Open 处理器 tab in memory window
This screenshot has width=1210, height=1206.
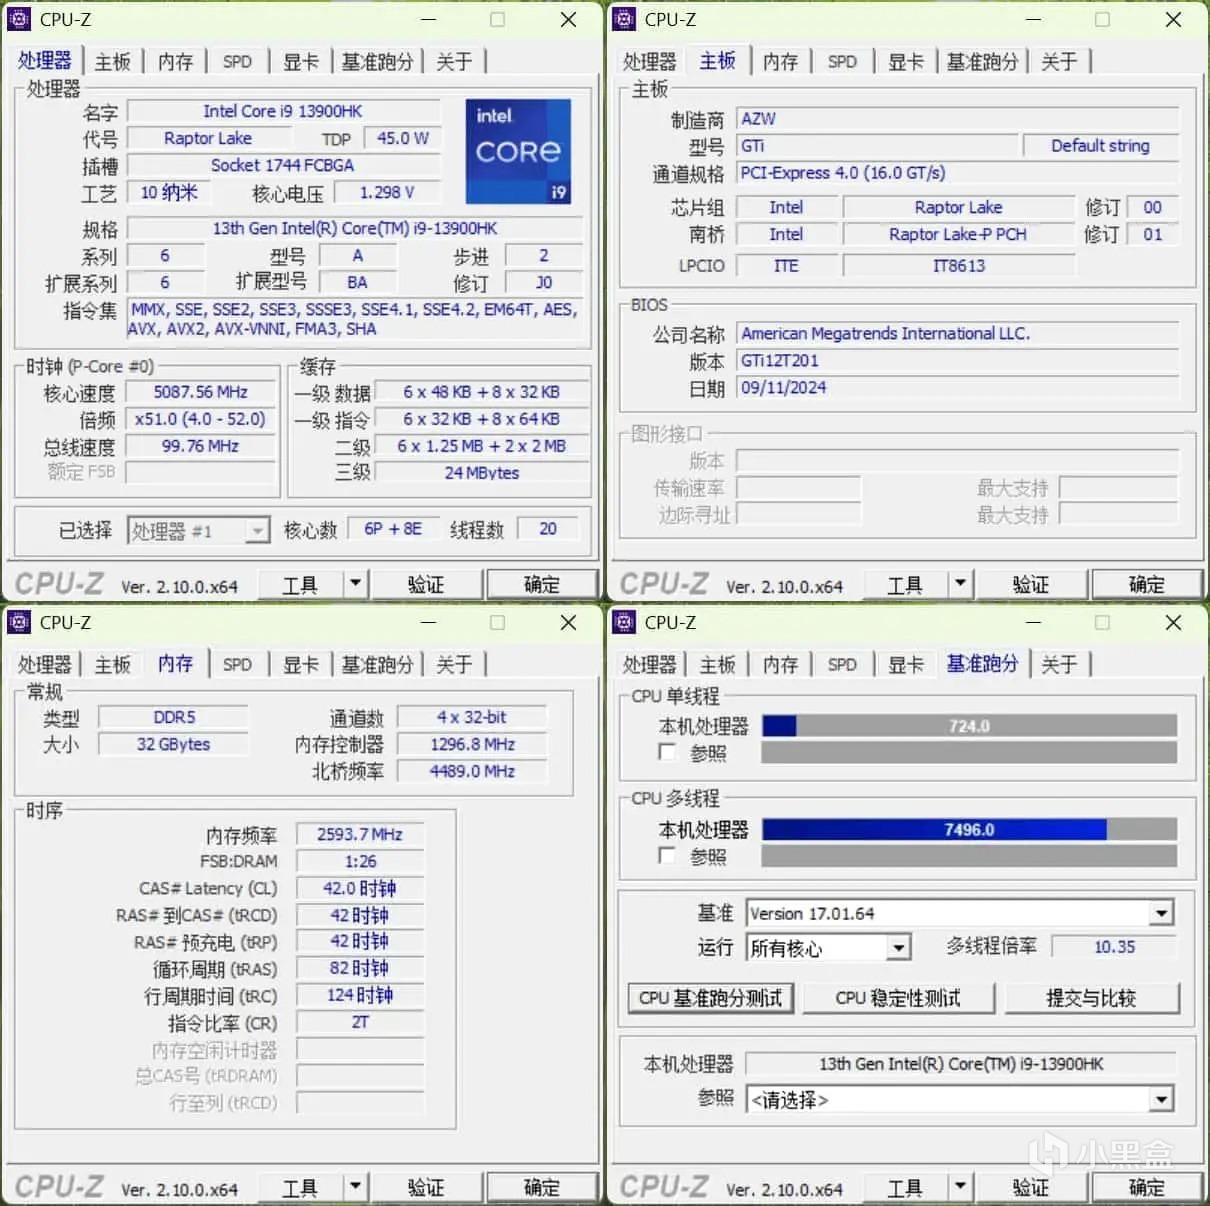[x=45, y=664]
